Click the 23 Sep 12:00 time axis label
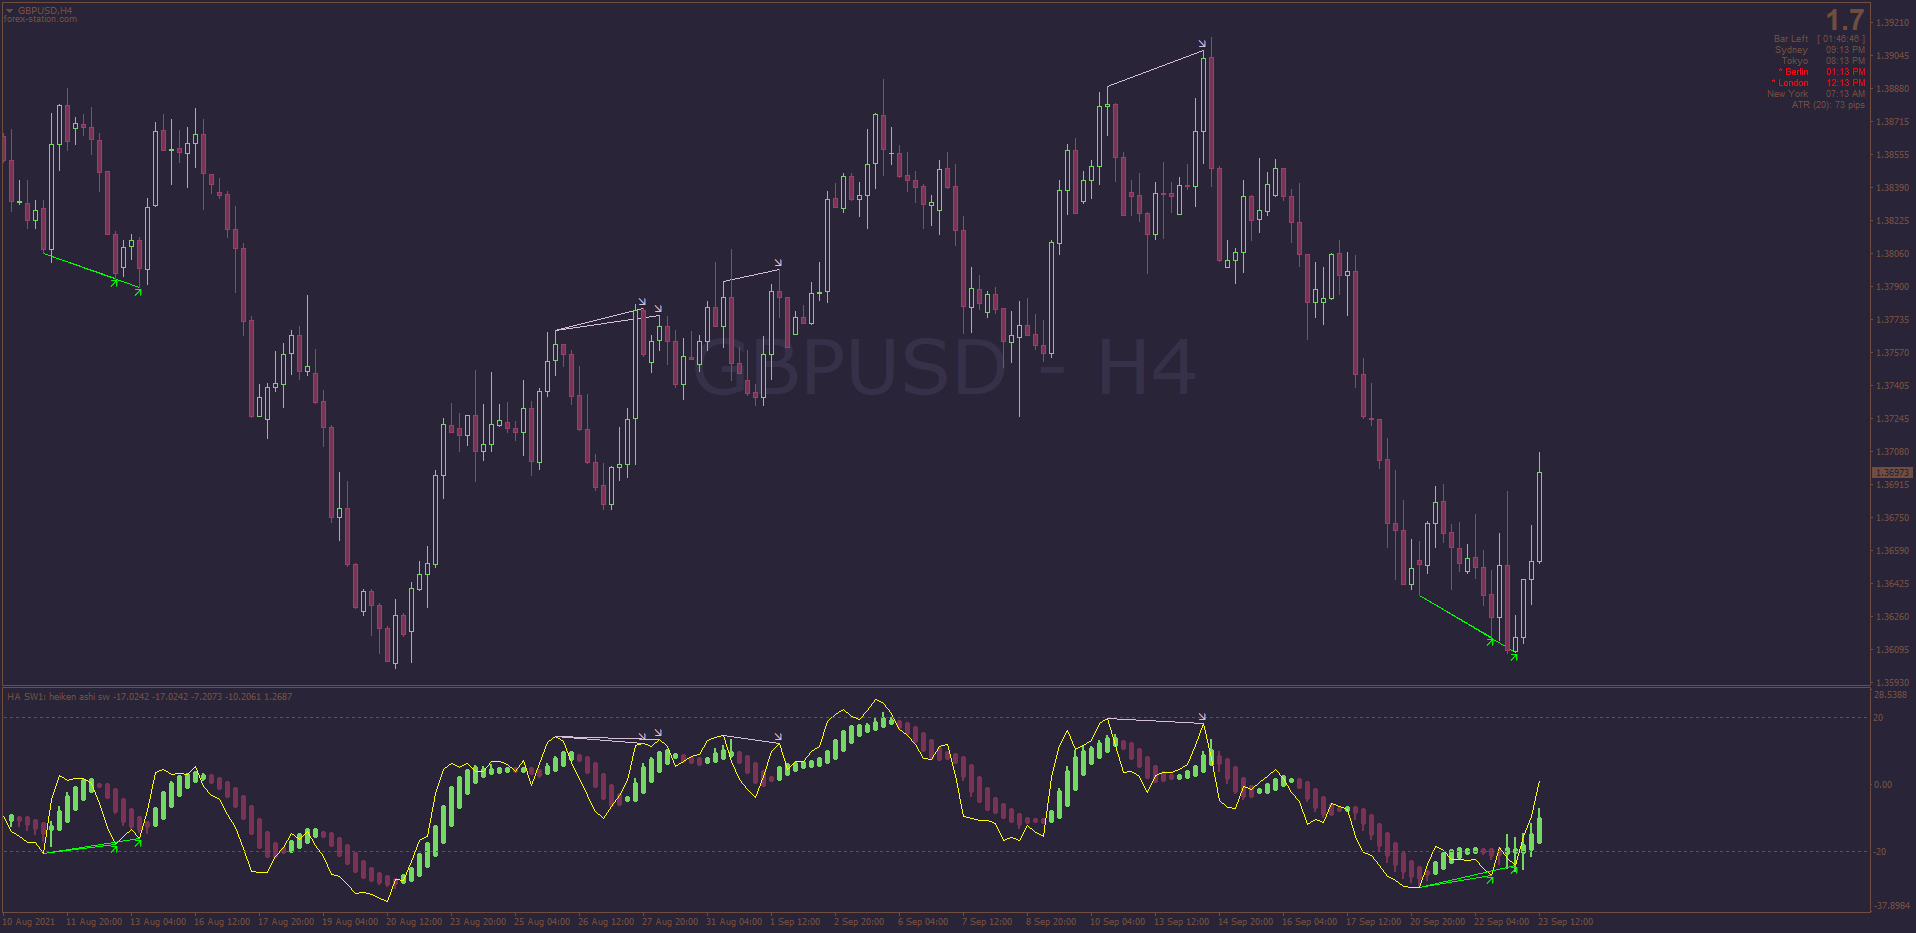The image size is (1916, 933). pos(1566,922)
